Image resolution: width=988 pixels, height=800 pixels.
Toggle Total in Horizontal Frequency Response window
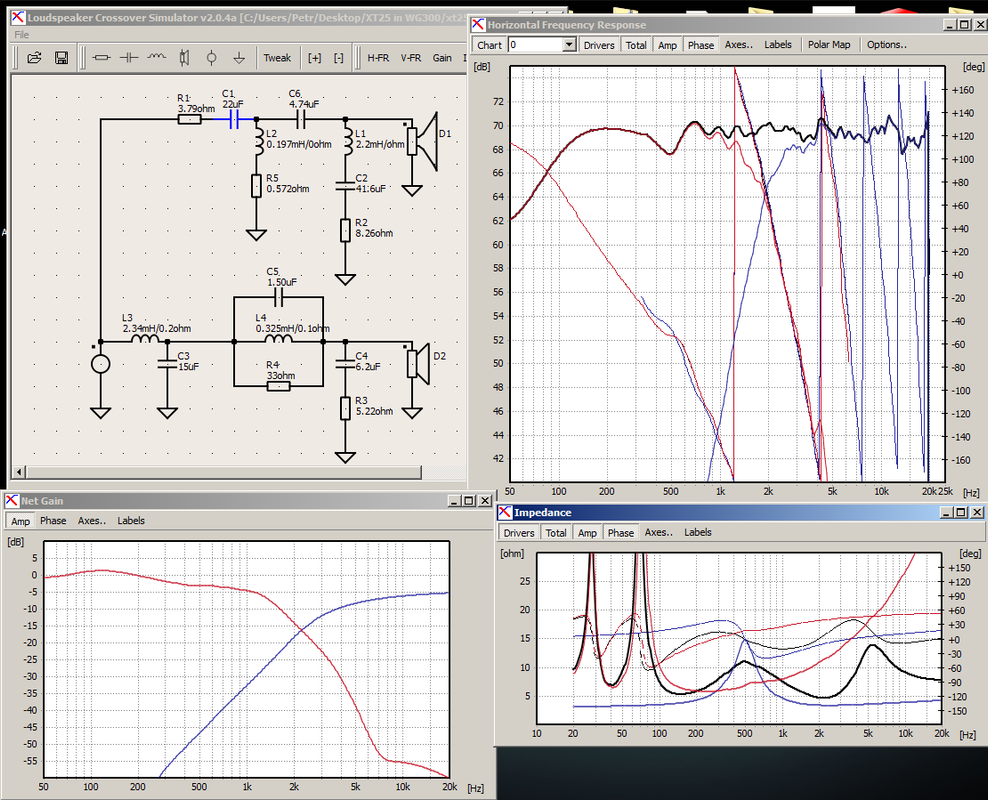point(636,45)
